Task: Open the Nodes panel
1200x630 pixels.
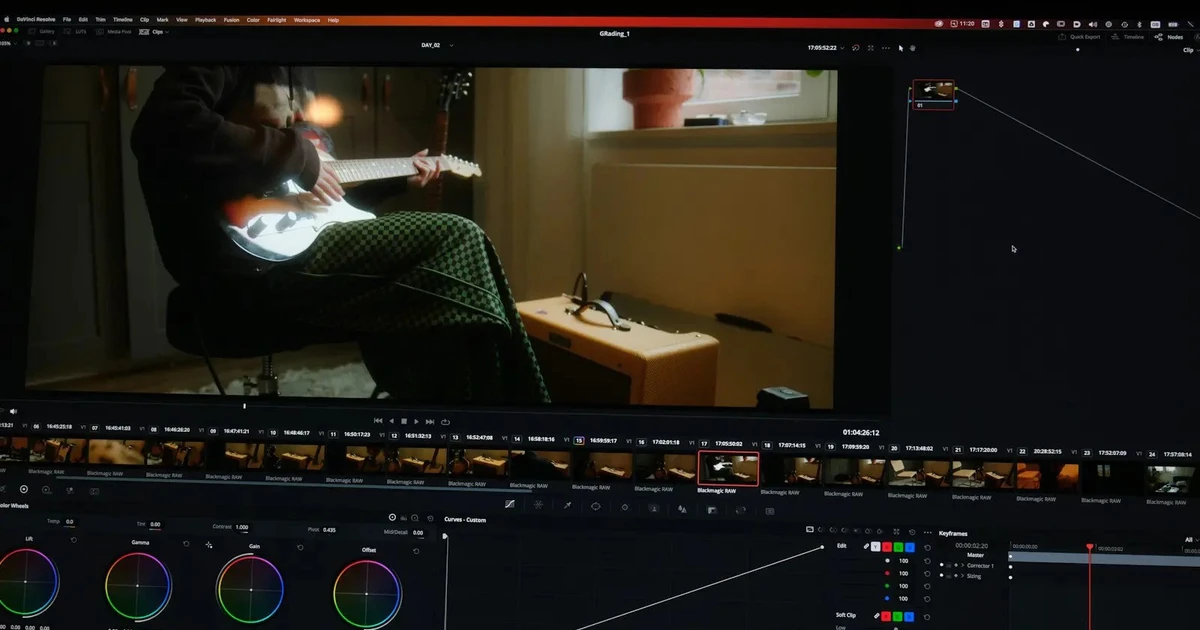Action: coord(1170,37)
